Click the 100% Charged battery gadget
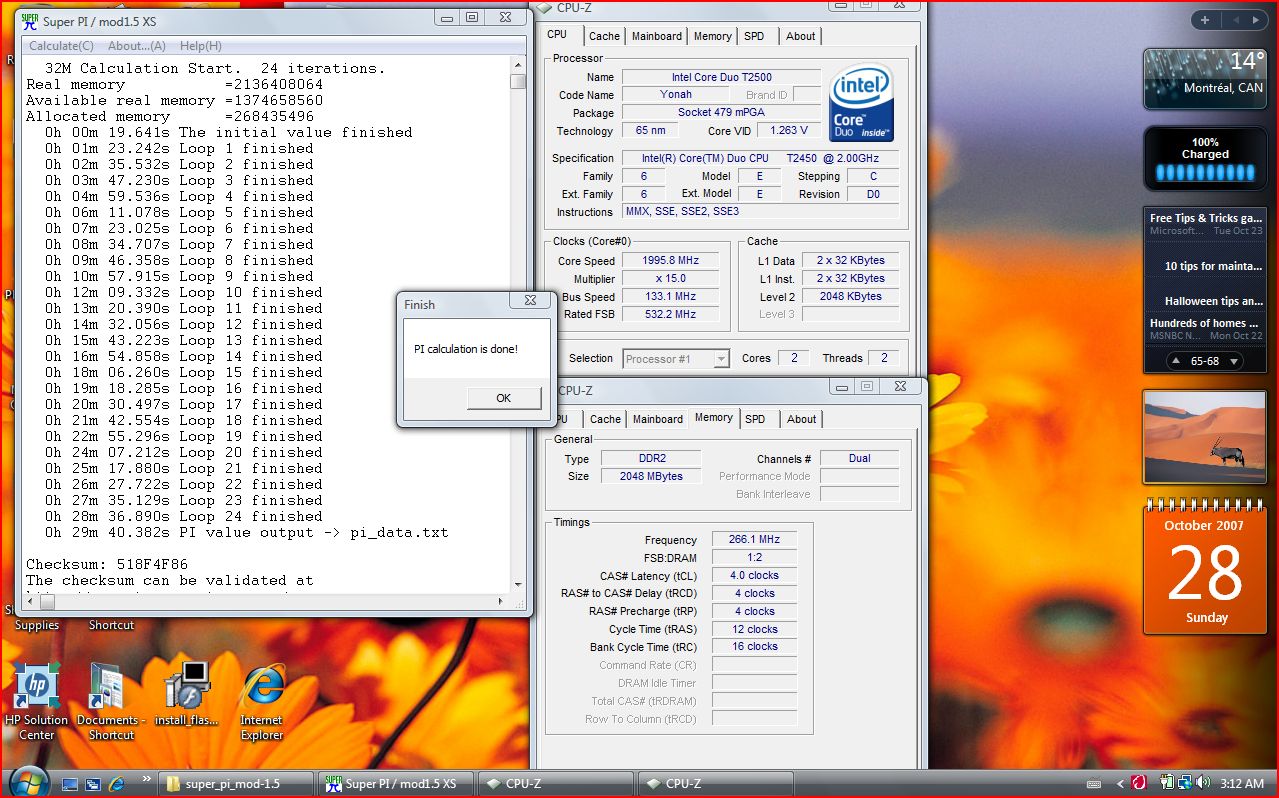This screenshot has height=798, width=1279. (x=1205, y=158)
